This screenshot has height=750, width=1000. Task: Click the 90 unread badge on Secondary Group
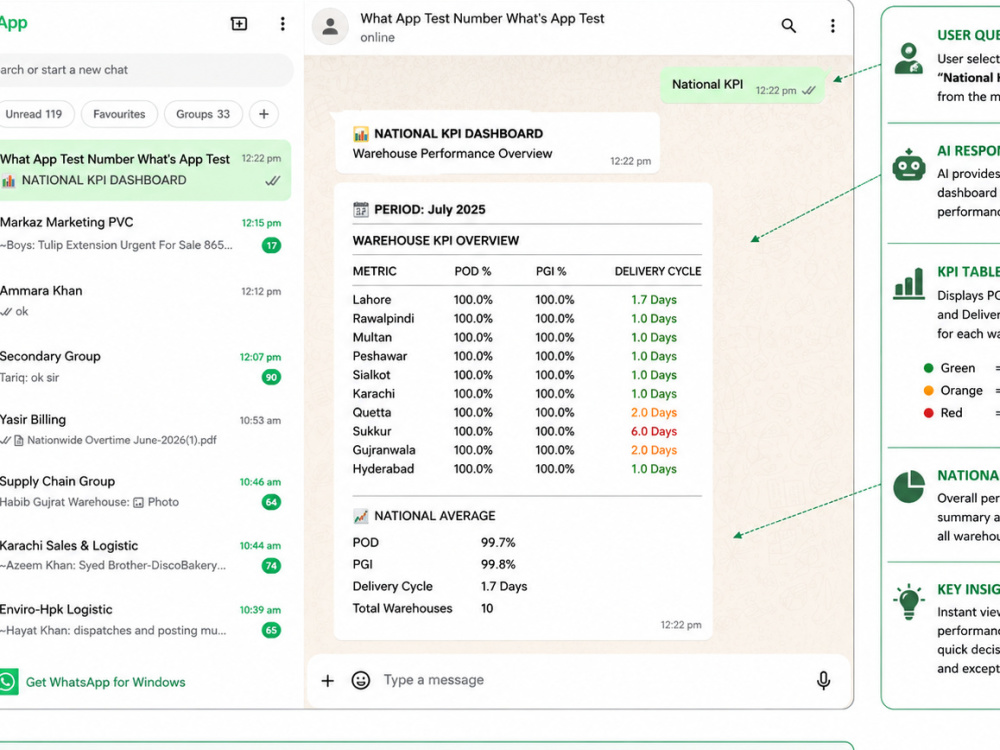[272, 378]
